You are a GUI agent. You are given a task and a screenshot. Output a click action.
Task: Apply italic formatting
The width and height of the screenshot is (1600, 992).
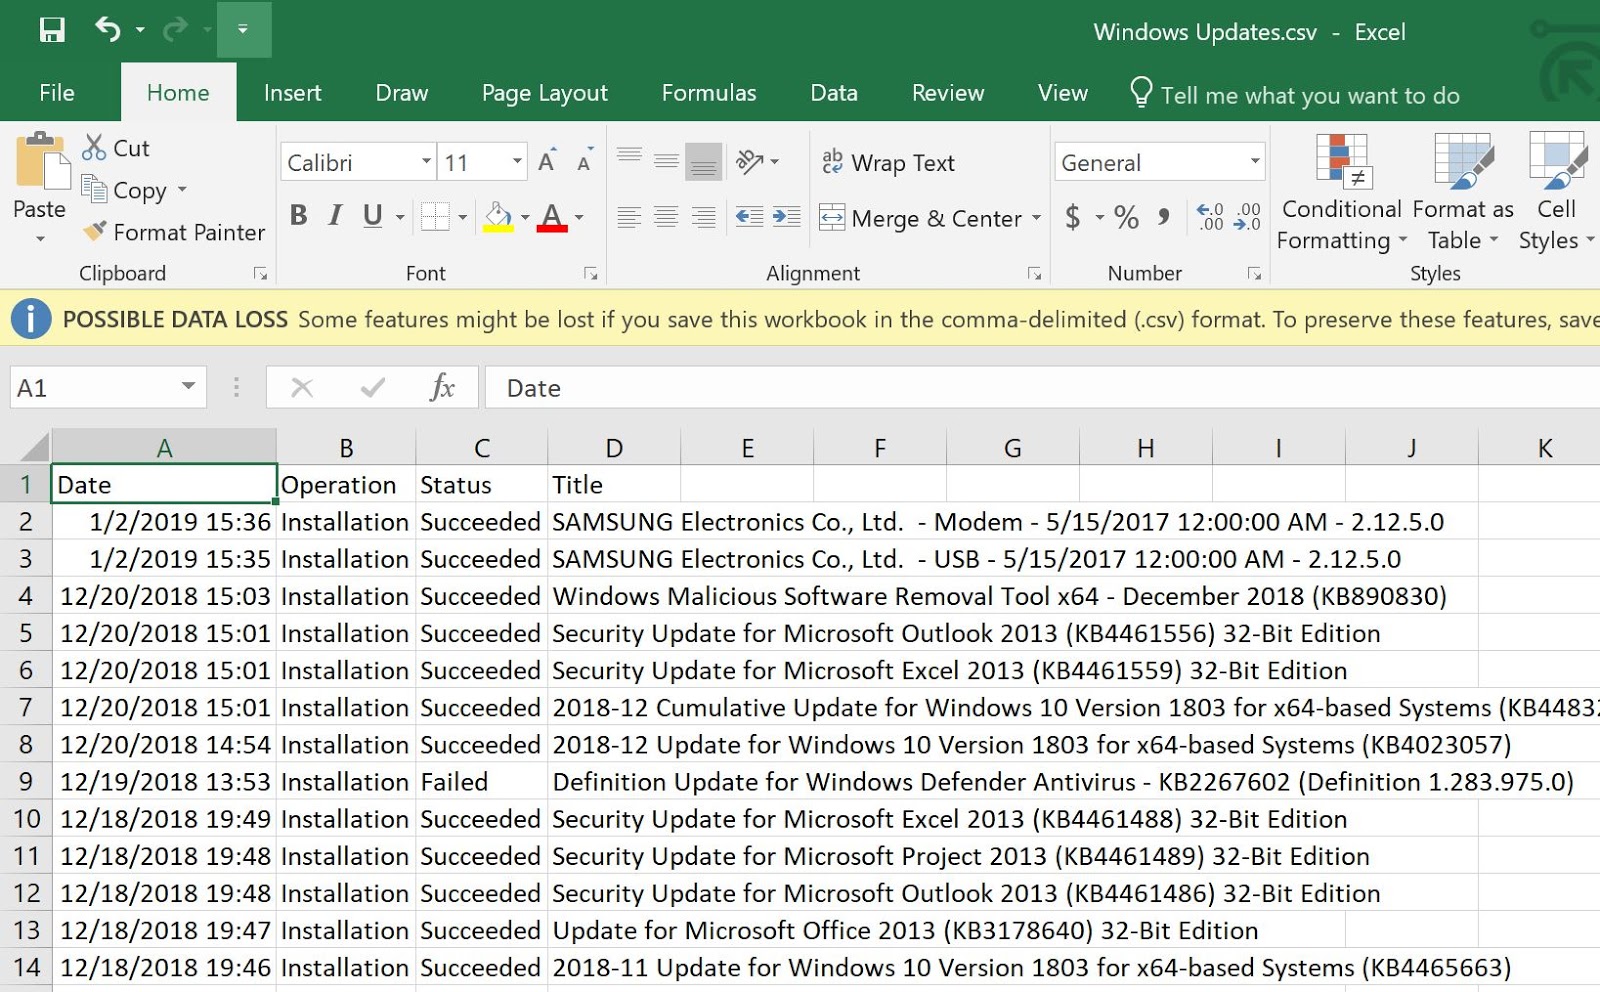coord(334,215)
